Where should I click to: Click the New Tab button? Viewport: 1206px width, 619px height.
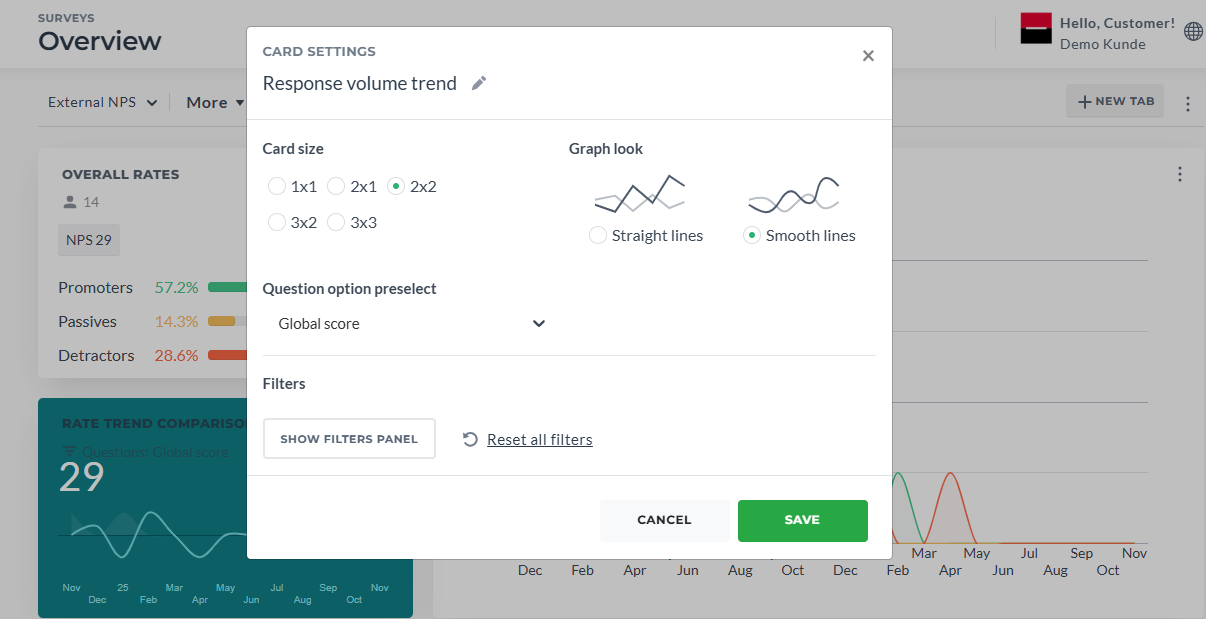click(1115, 101)
